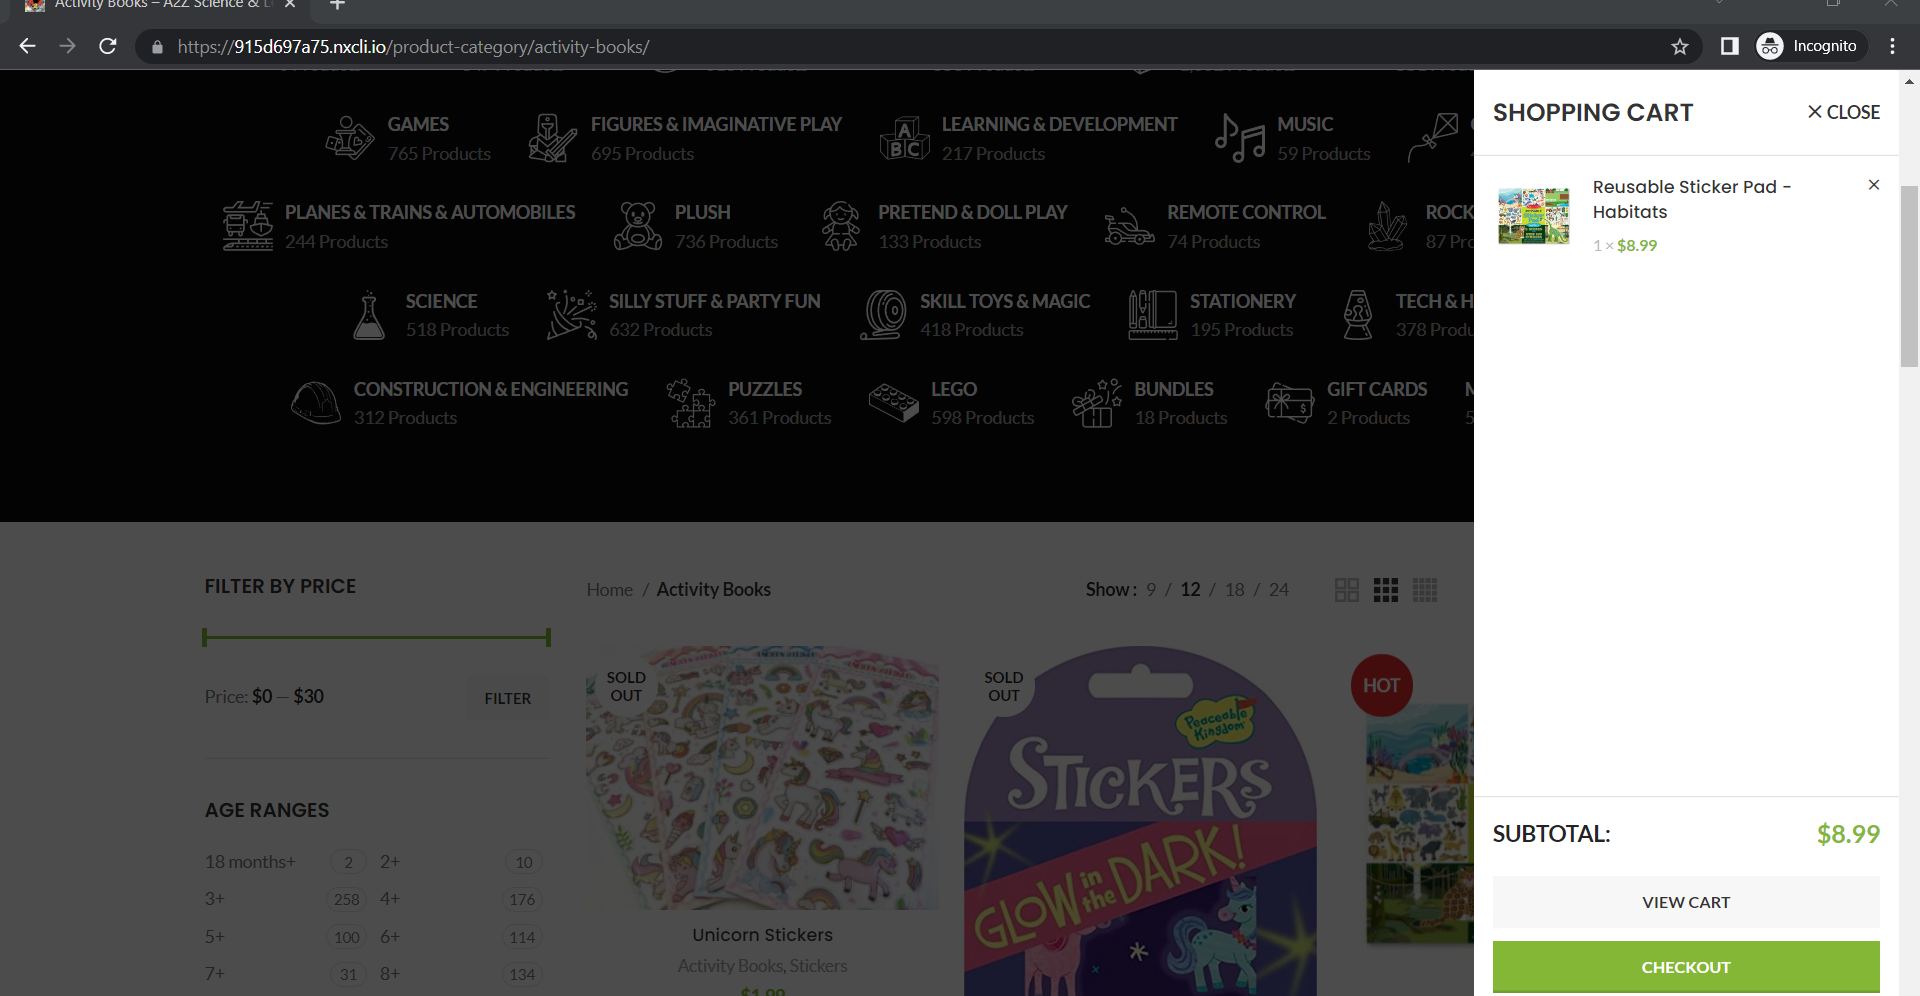This screenshot has height=996, width=1920.
Task: Open the Games category link
Action: [x=418, y=124]
